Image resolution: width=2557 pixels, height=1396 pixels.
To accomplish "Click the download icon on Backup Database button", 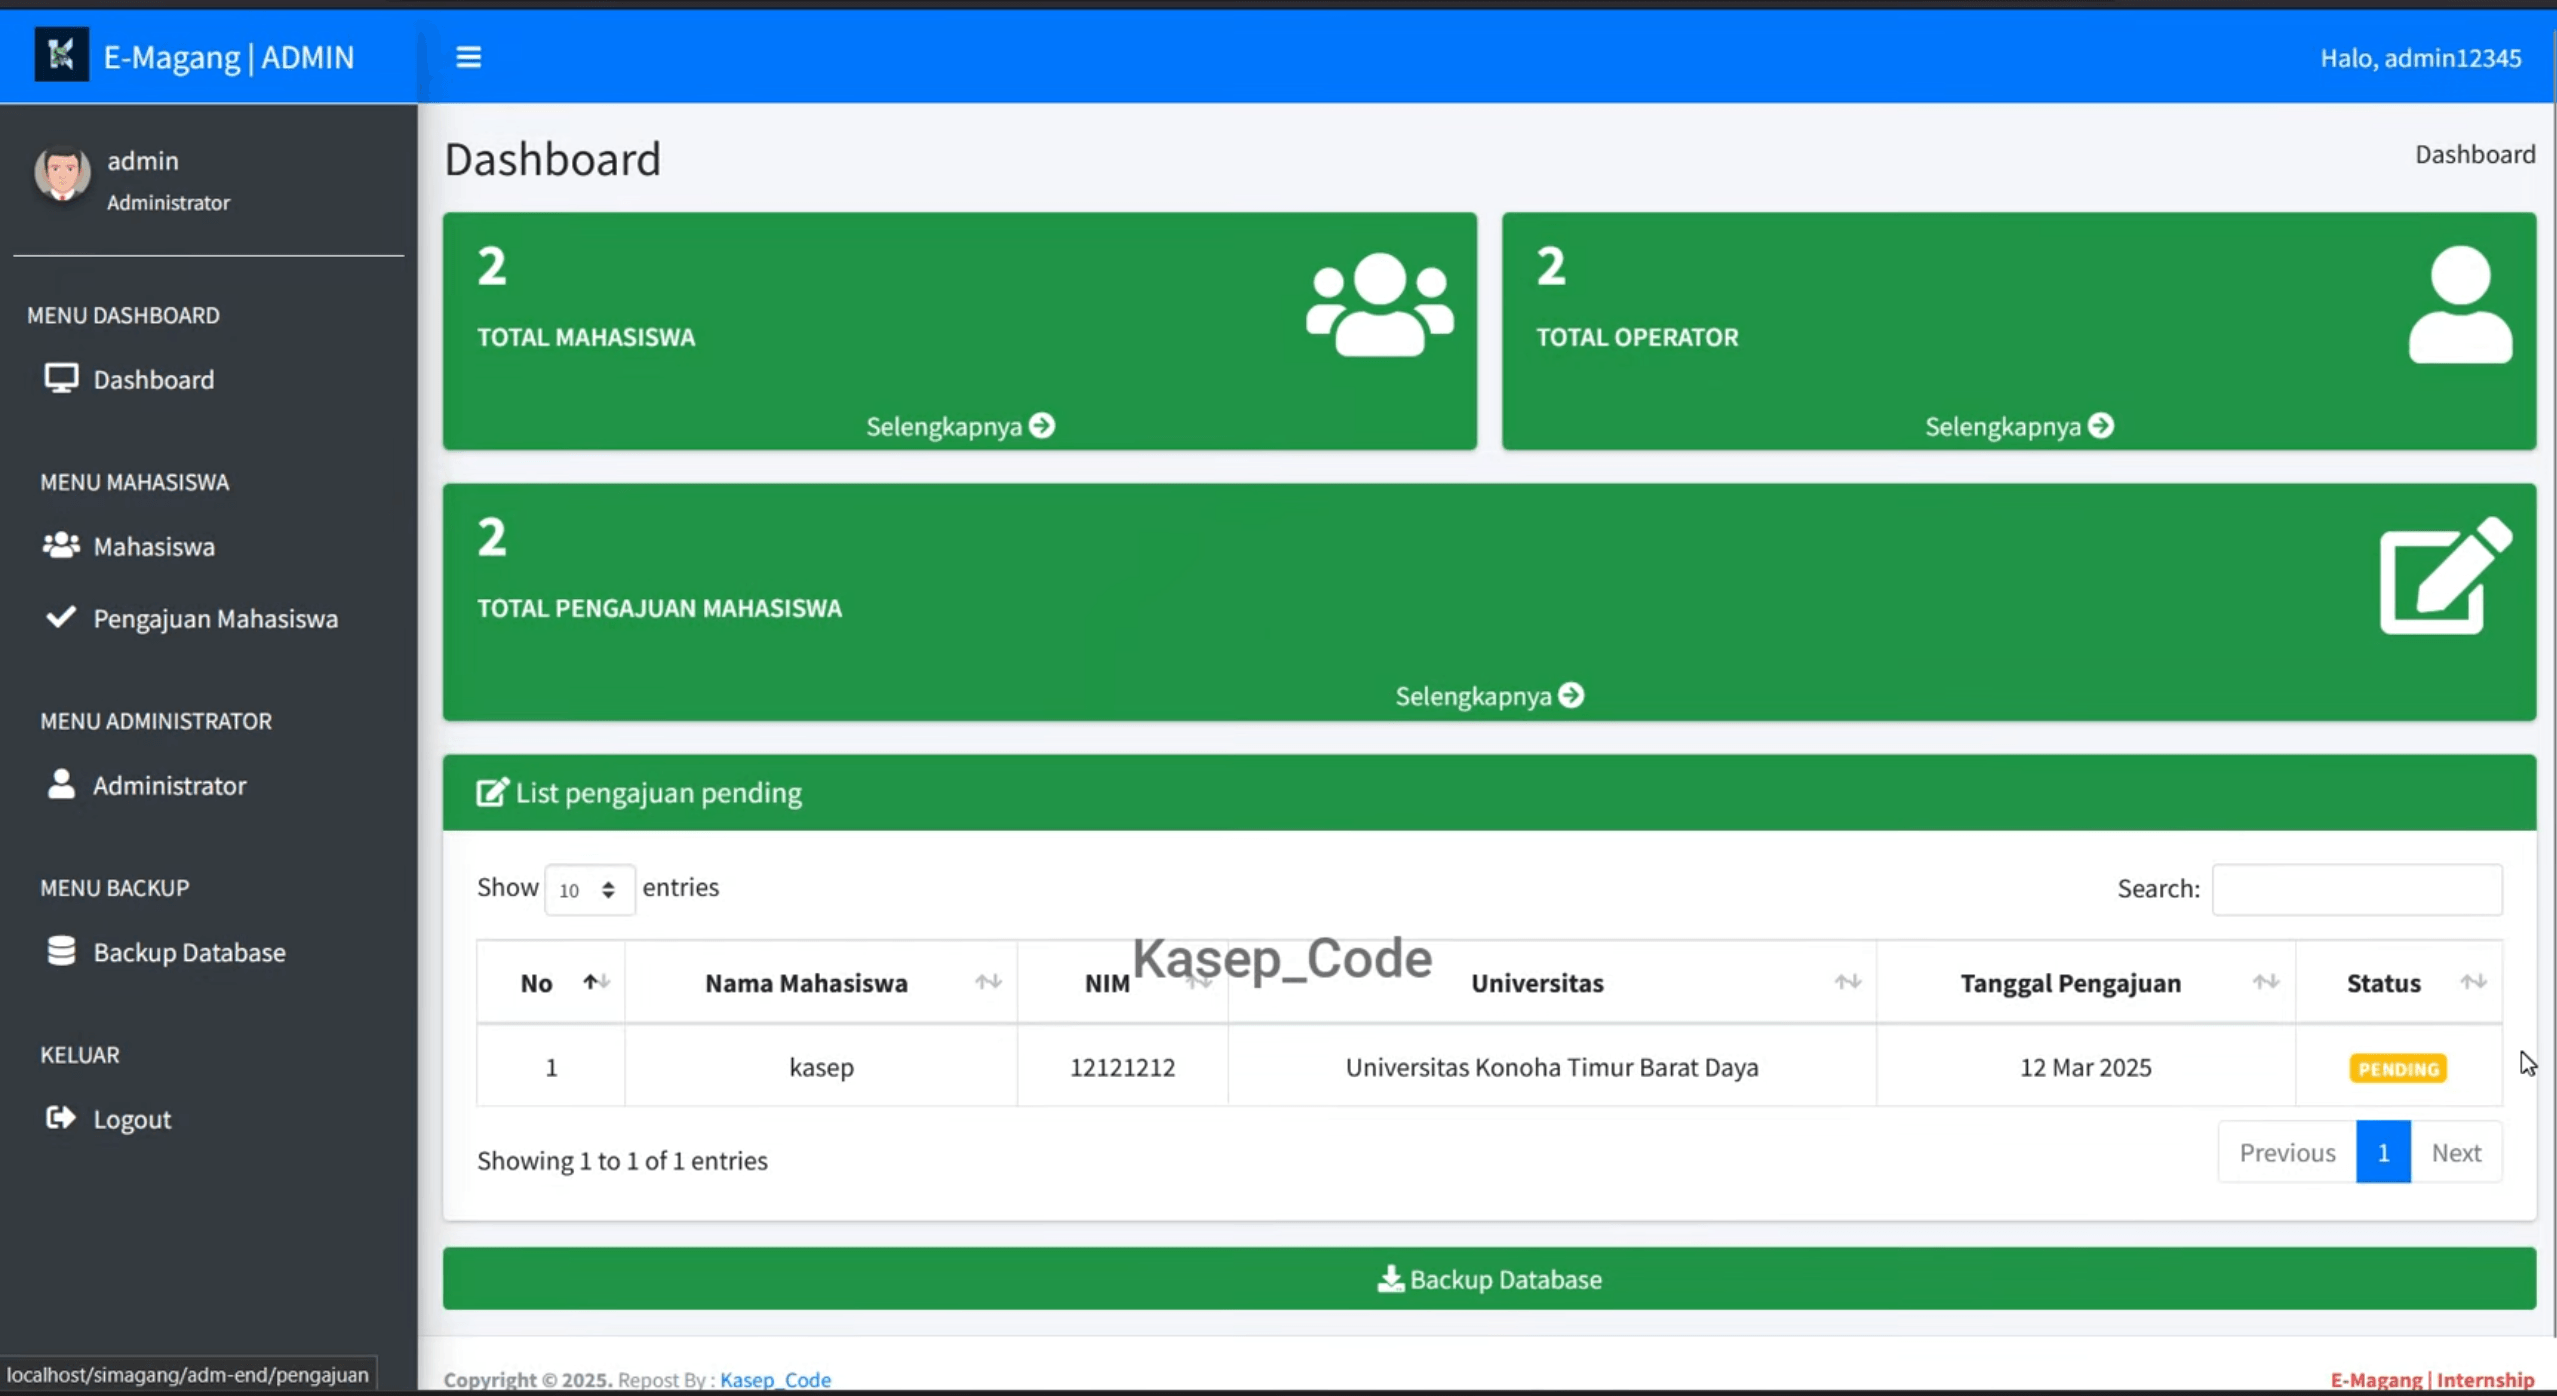I will coord(1390,1279).
